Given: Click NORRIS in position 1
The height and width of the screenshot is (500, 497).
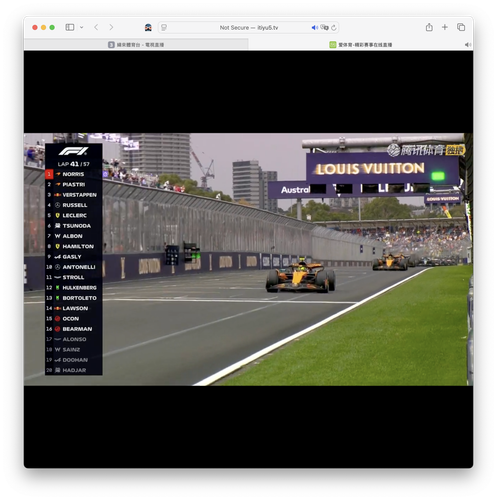Looking at the screenshot, I should point(73,174).
